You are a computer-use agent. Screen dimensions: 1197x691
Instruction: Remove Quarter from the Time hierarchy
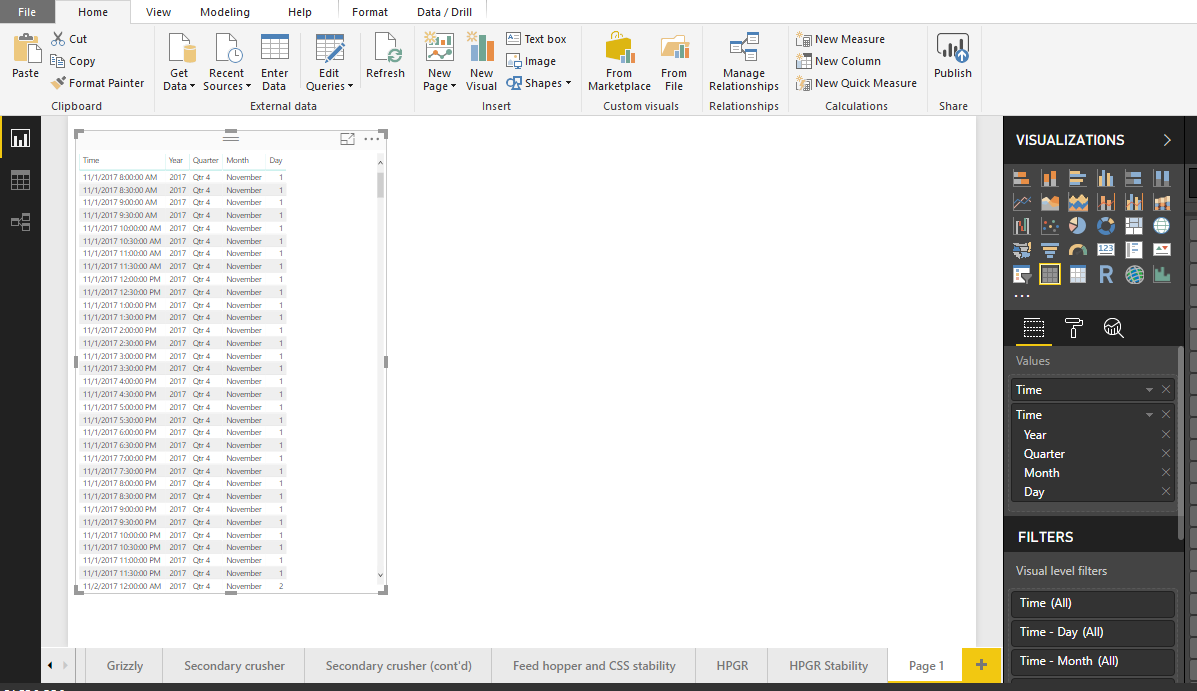[x=1166, y=454]
